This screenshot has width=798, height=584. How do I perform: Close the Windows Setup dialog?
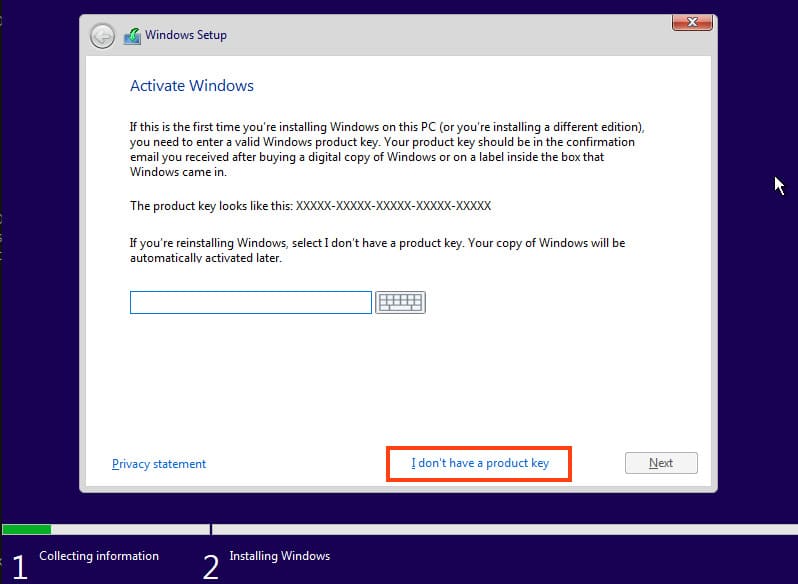point(692,22)
